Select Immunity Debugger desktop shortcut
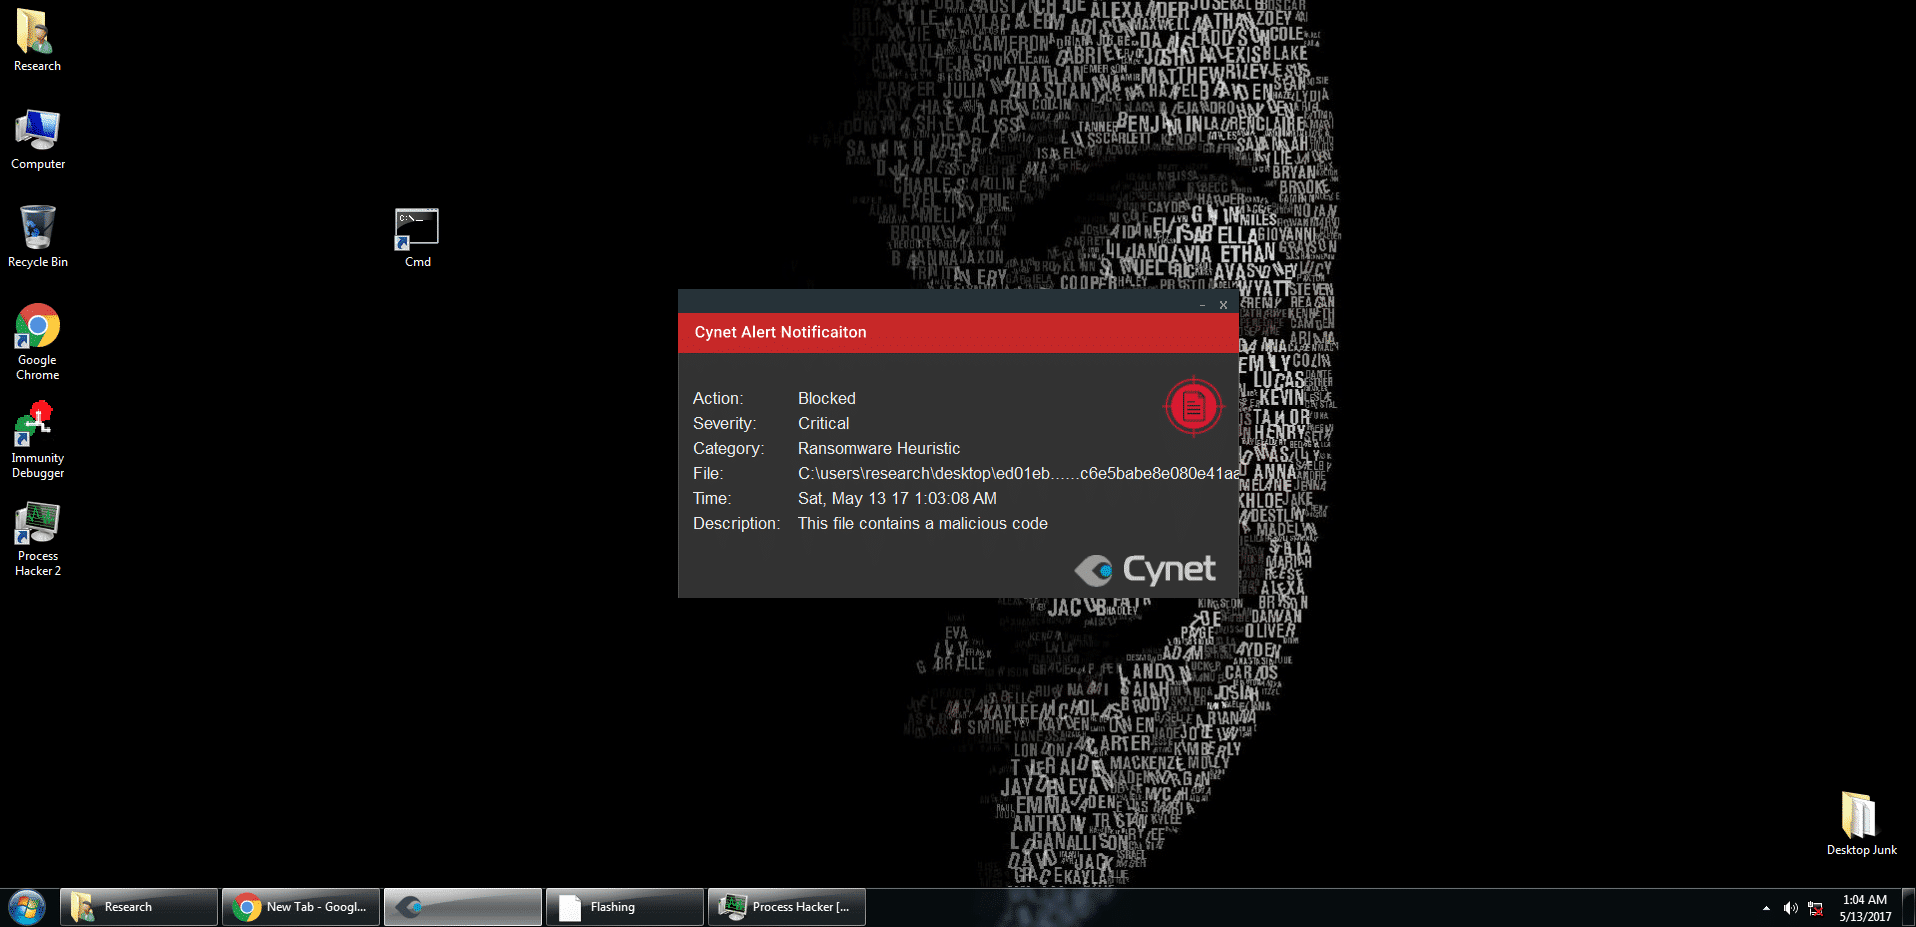Screen dimensions: 1916x927 click(37, 440)
